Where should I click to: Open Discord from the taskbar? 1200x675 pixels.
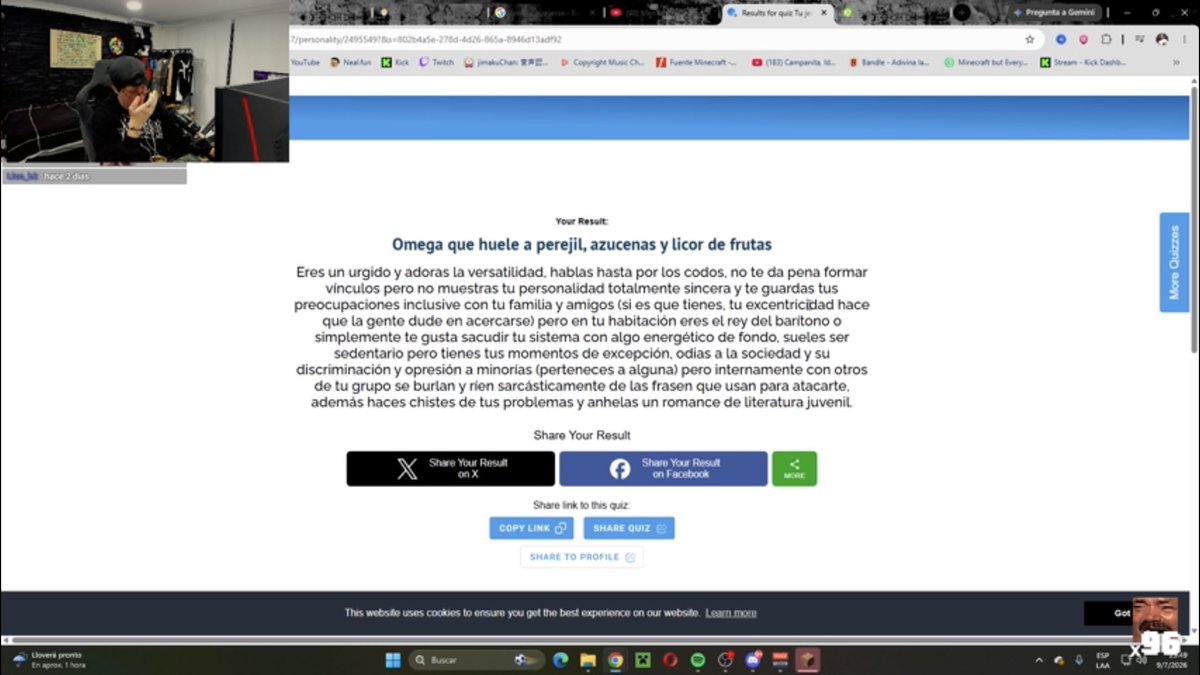pos(753,660)
